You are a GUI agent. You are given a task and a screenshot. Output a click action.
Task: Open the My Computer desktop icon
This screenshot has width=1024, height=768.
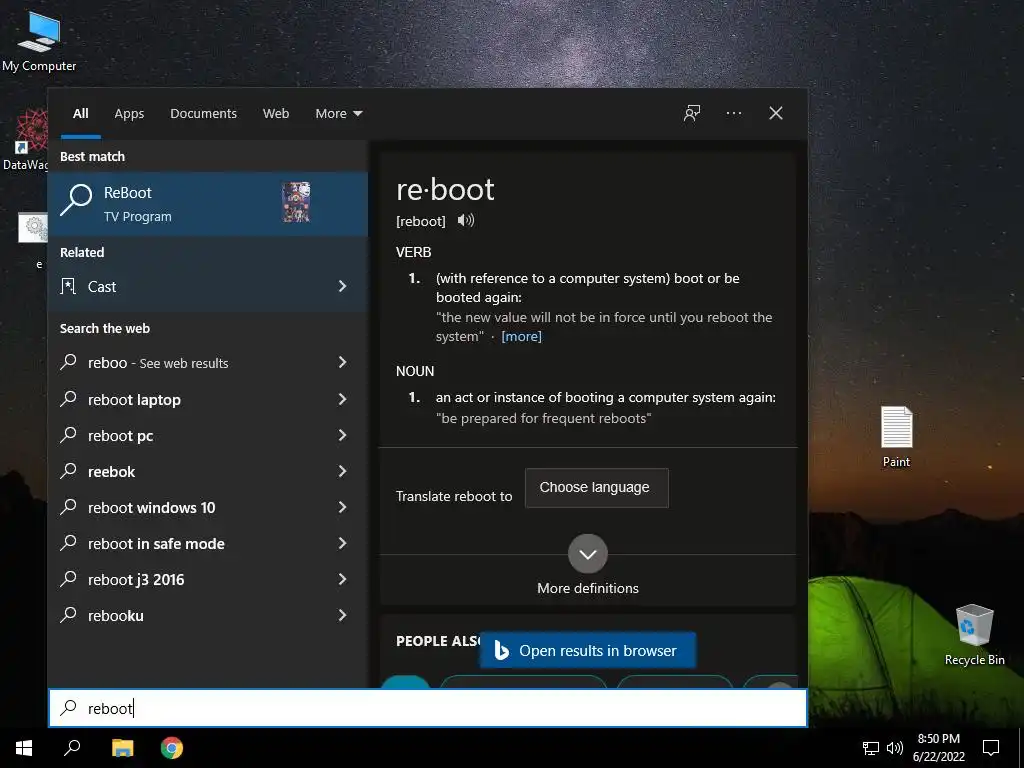[39, 41]
